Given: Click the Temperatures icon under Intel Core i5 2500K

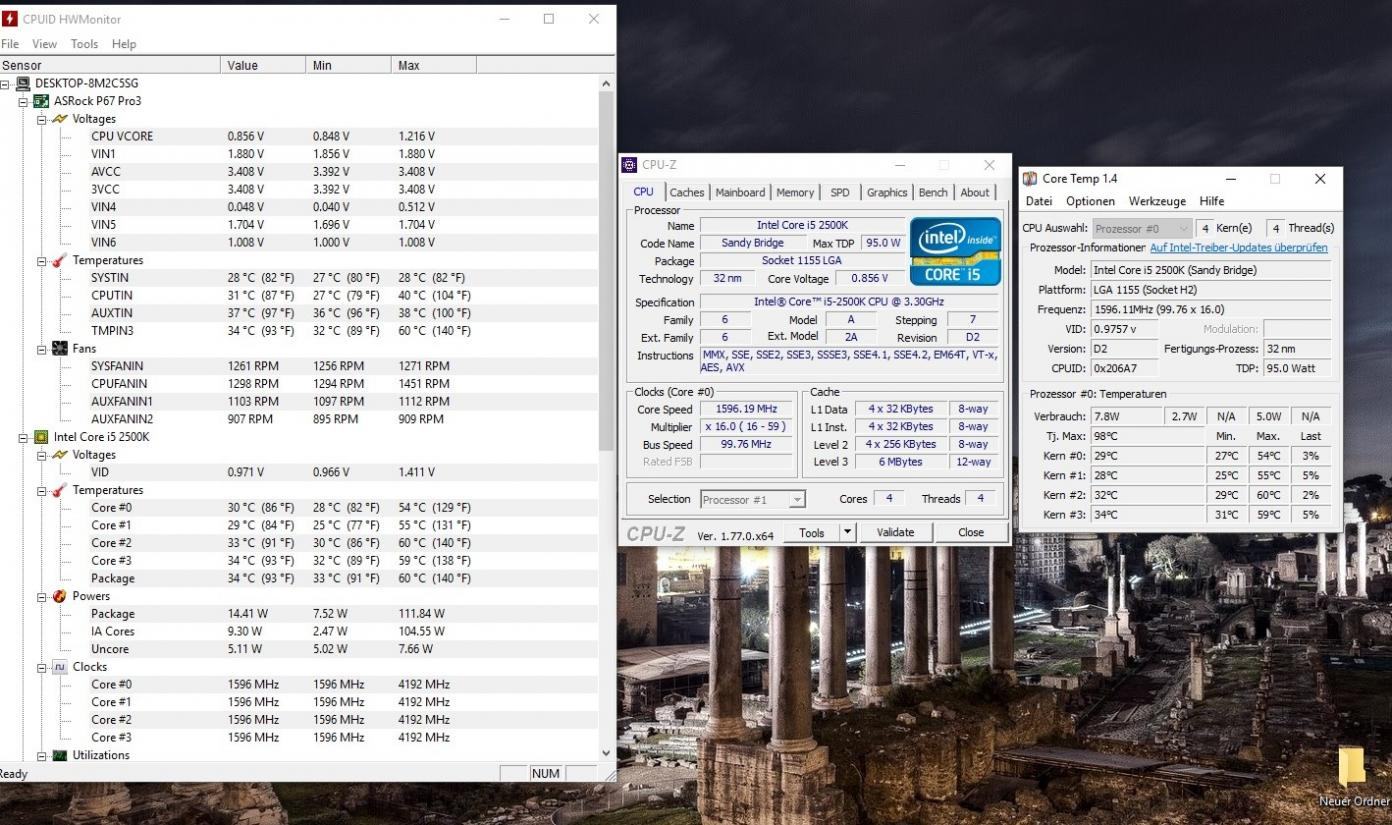Looking at the screenshot, I should coord(60,490).
